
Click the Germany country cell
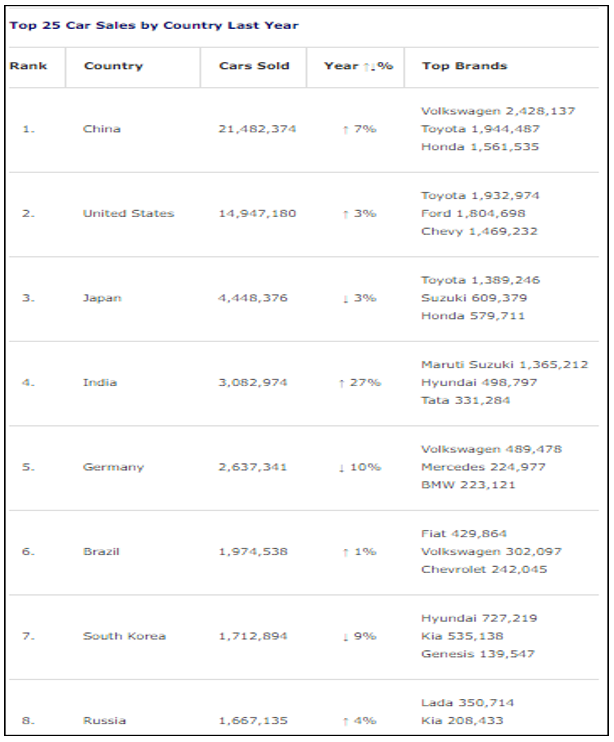pos(113,467)
